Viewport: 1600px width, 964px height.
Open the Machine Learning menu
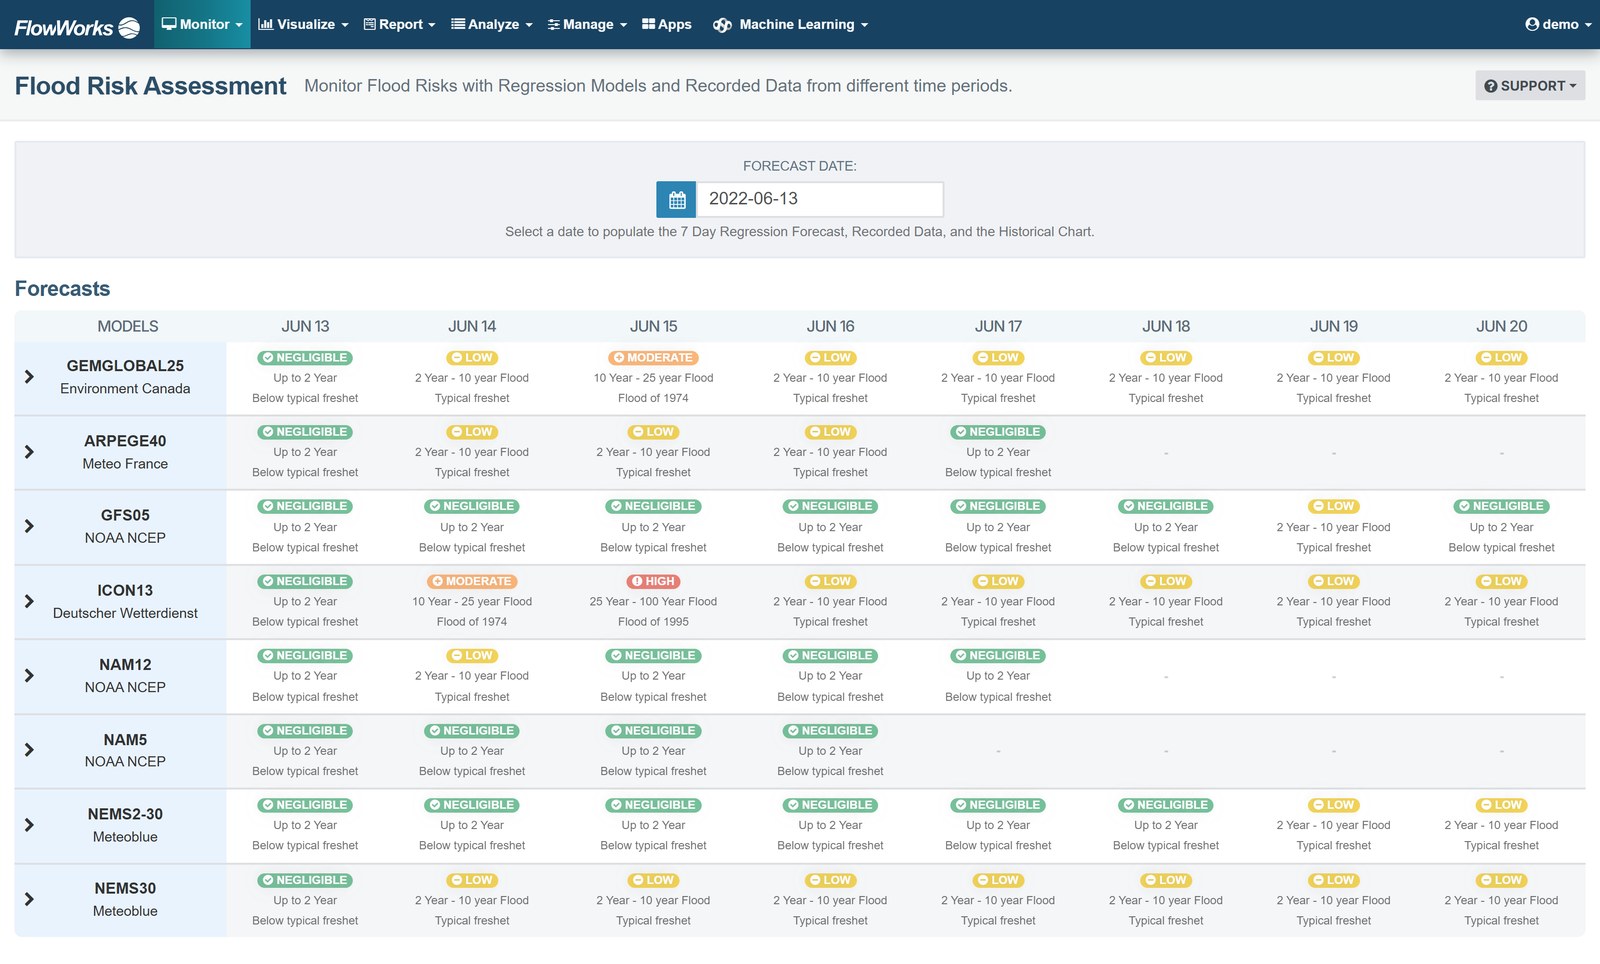(x=790, y=24)
